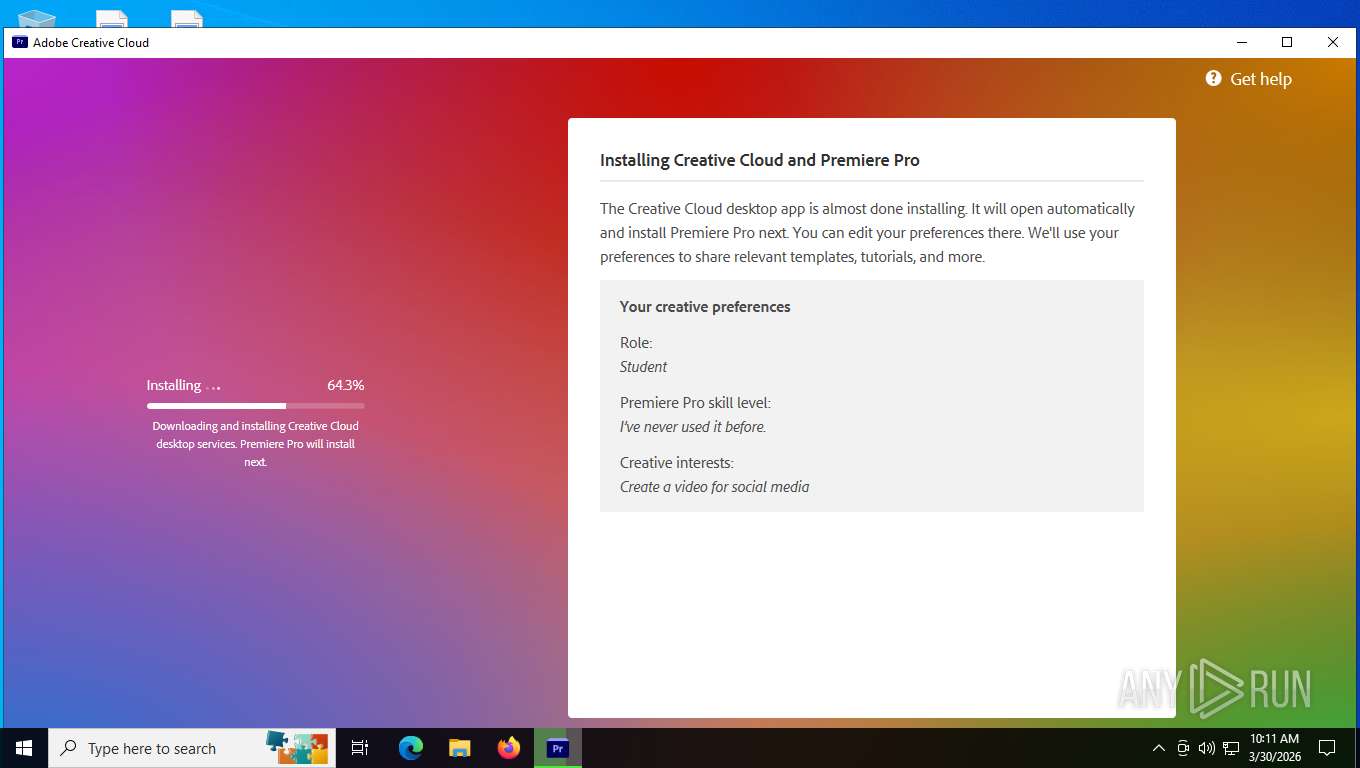The image size is (1360, 768).
Task: Click the Premiere Pro skill level label
Action: (x=695, y=403)
